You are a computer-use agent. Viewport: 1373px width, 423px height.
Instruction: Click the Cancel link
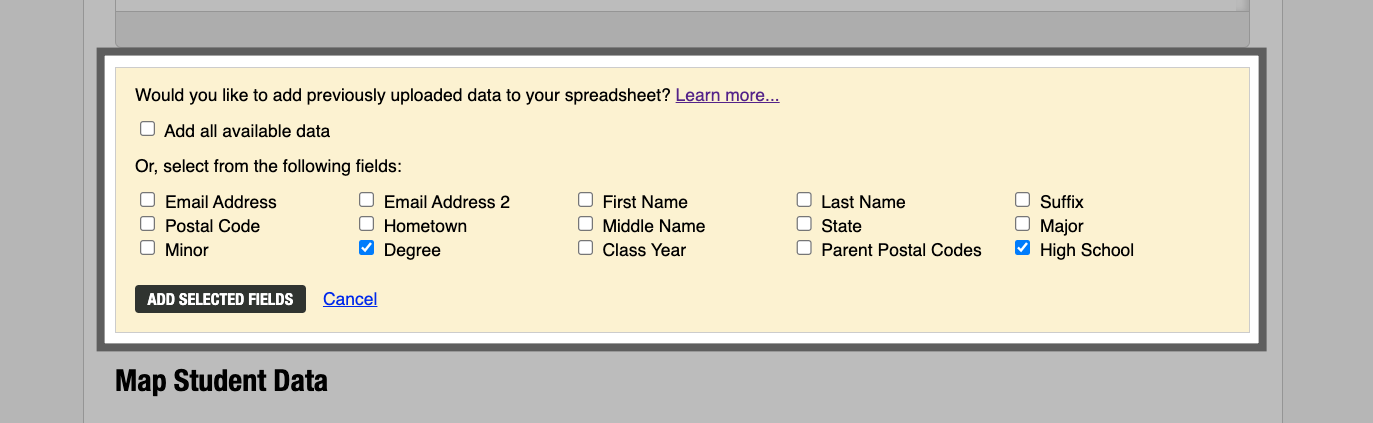pos(350,299)
